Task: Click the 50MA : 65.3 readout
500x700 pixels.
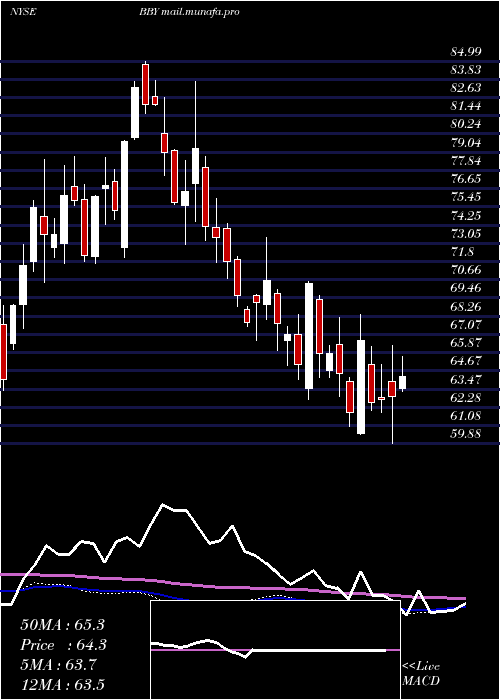Action: (x=62, y=625)
